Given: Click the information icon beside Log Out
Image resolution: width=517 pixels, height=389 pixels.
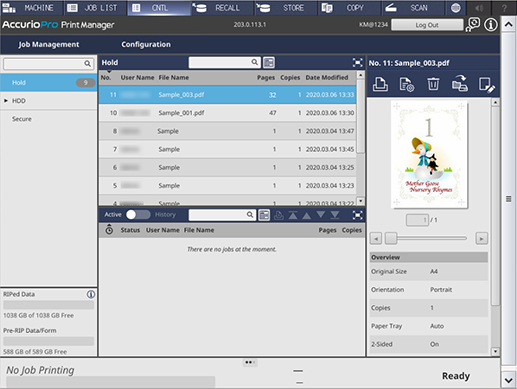Looking at the screenshot, I should (x=491, y=25).
